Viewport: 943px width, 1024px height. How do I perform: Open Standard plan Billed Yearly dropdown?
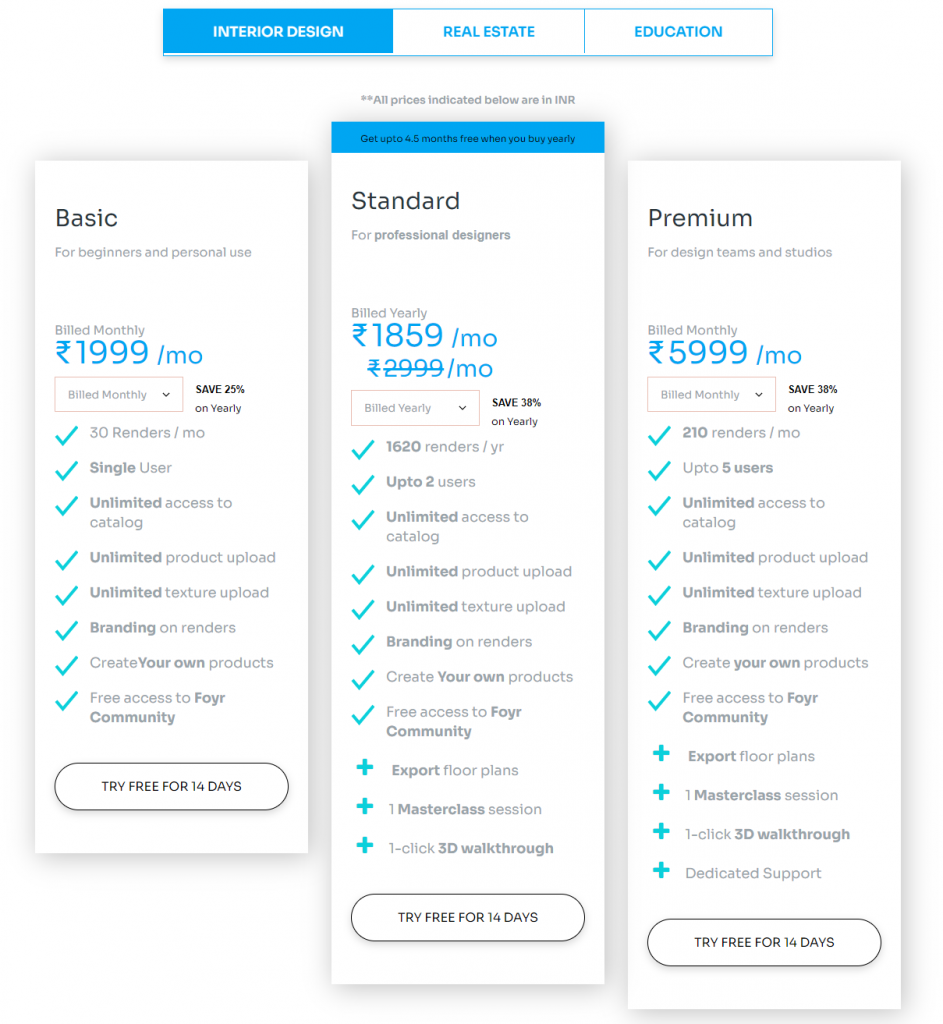[x=415, y=408]
